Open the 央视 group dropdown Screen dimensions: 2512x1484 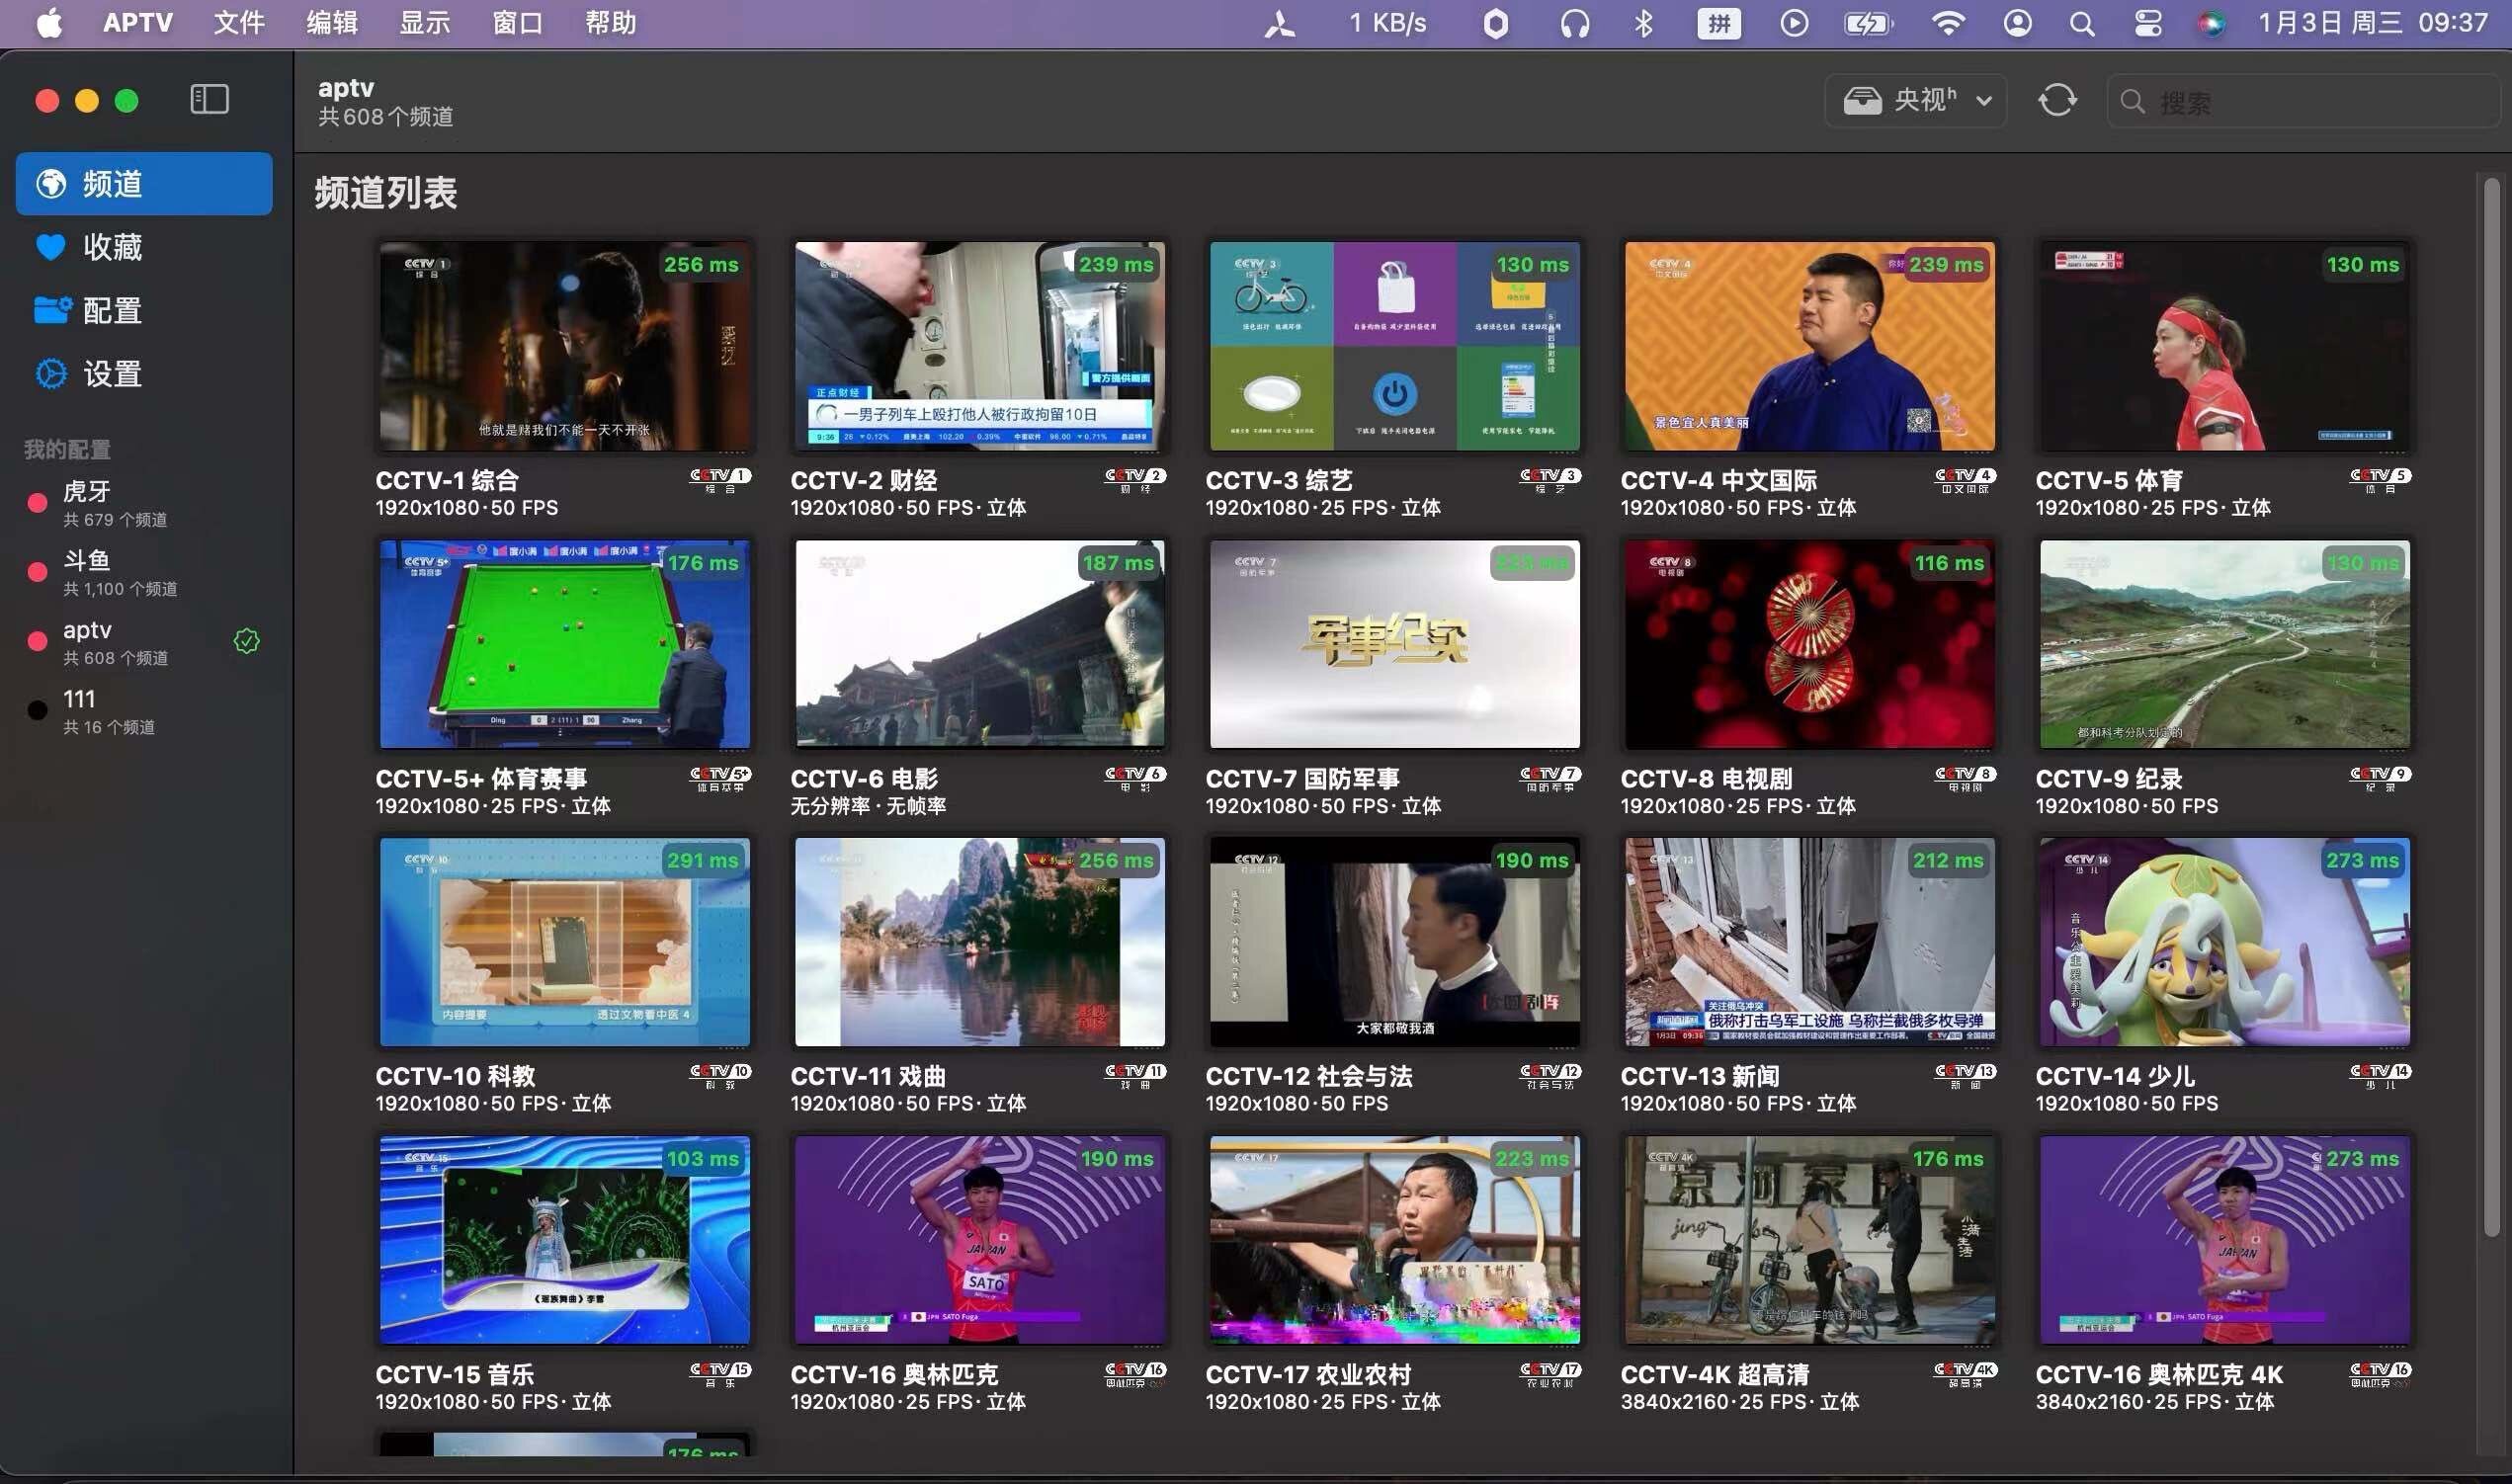(x=1915, y=100)
